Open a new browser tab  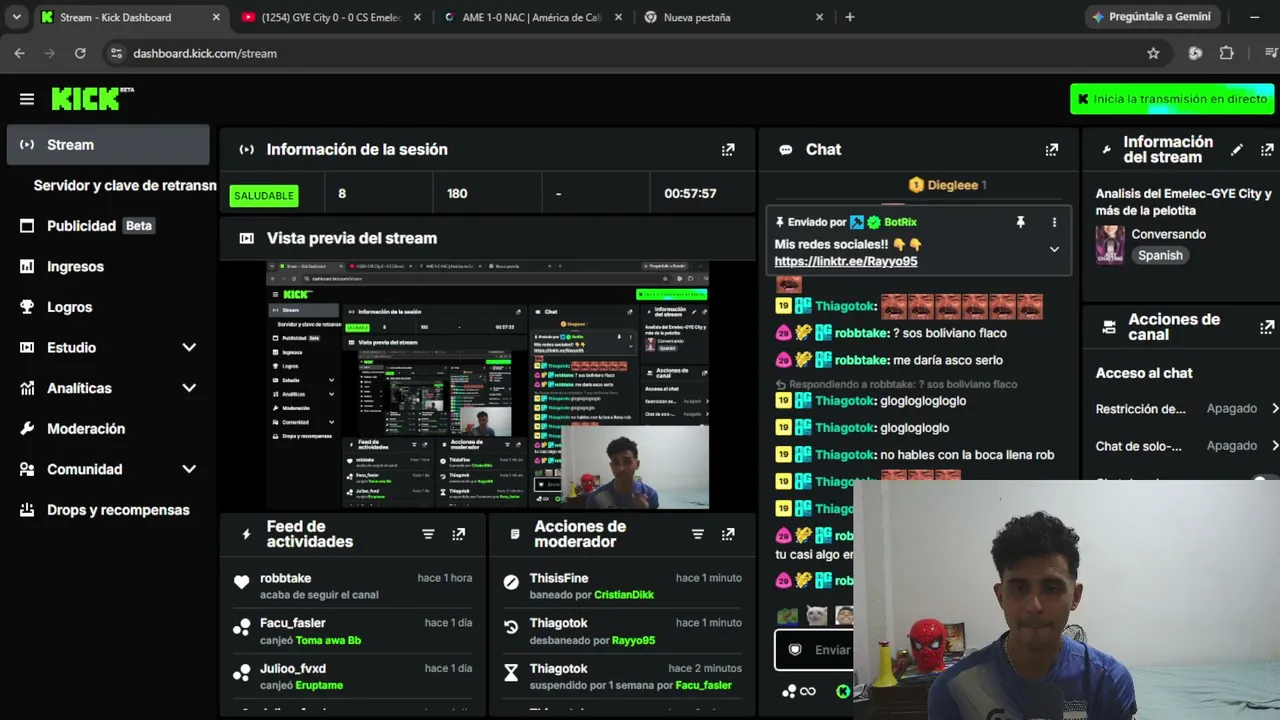click(x=850, y=17)
